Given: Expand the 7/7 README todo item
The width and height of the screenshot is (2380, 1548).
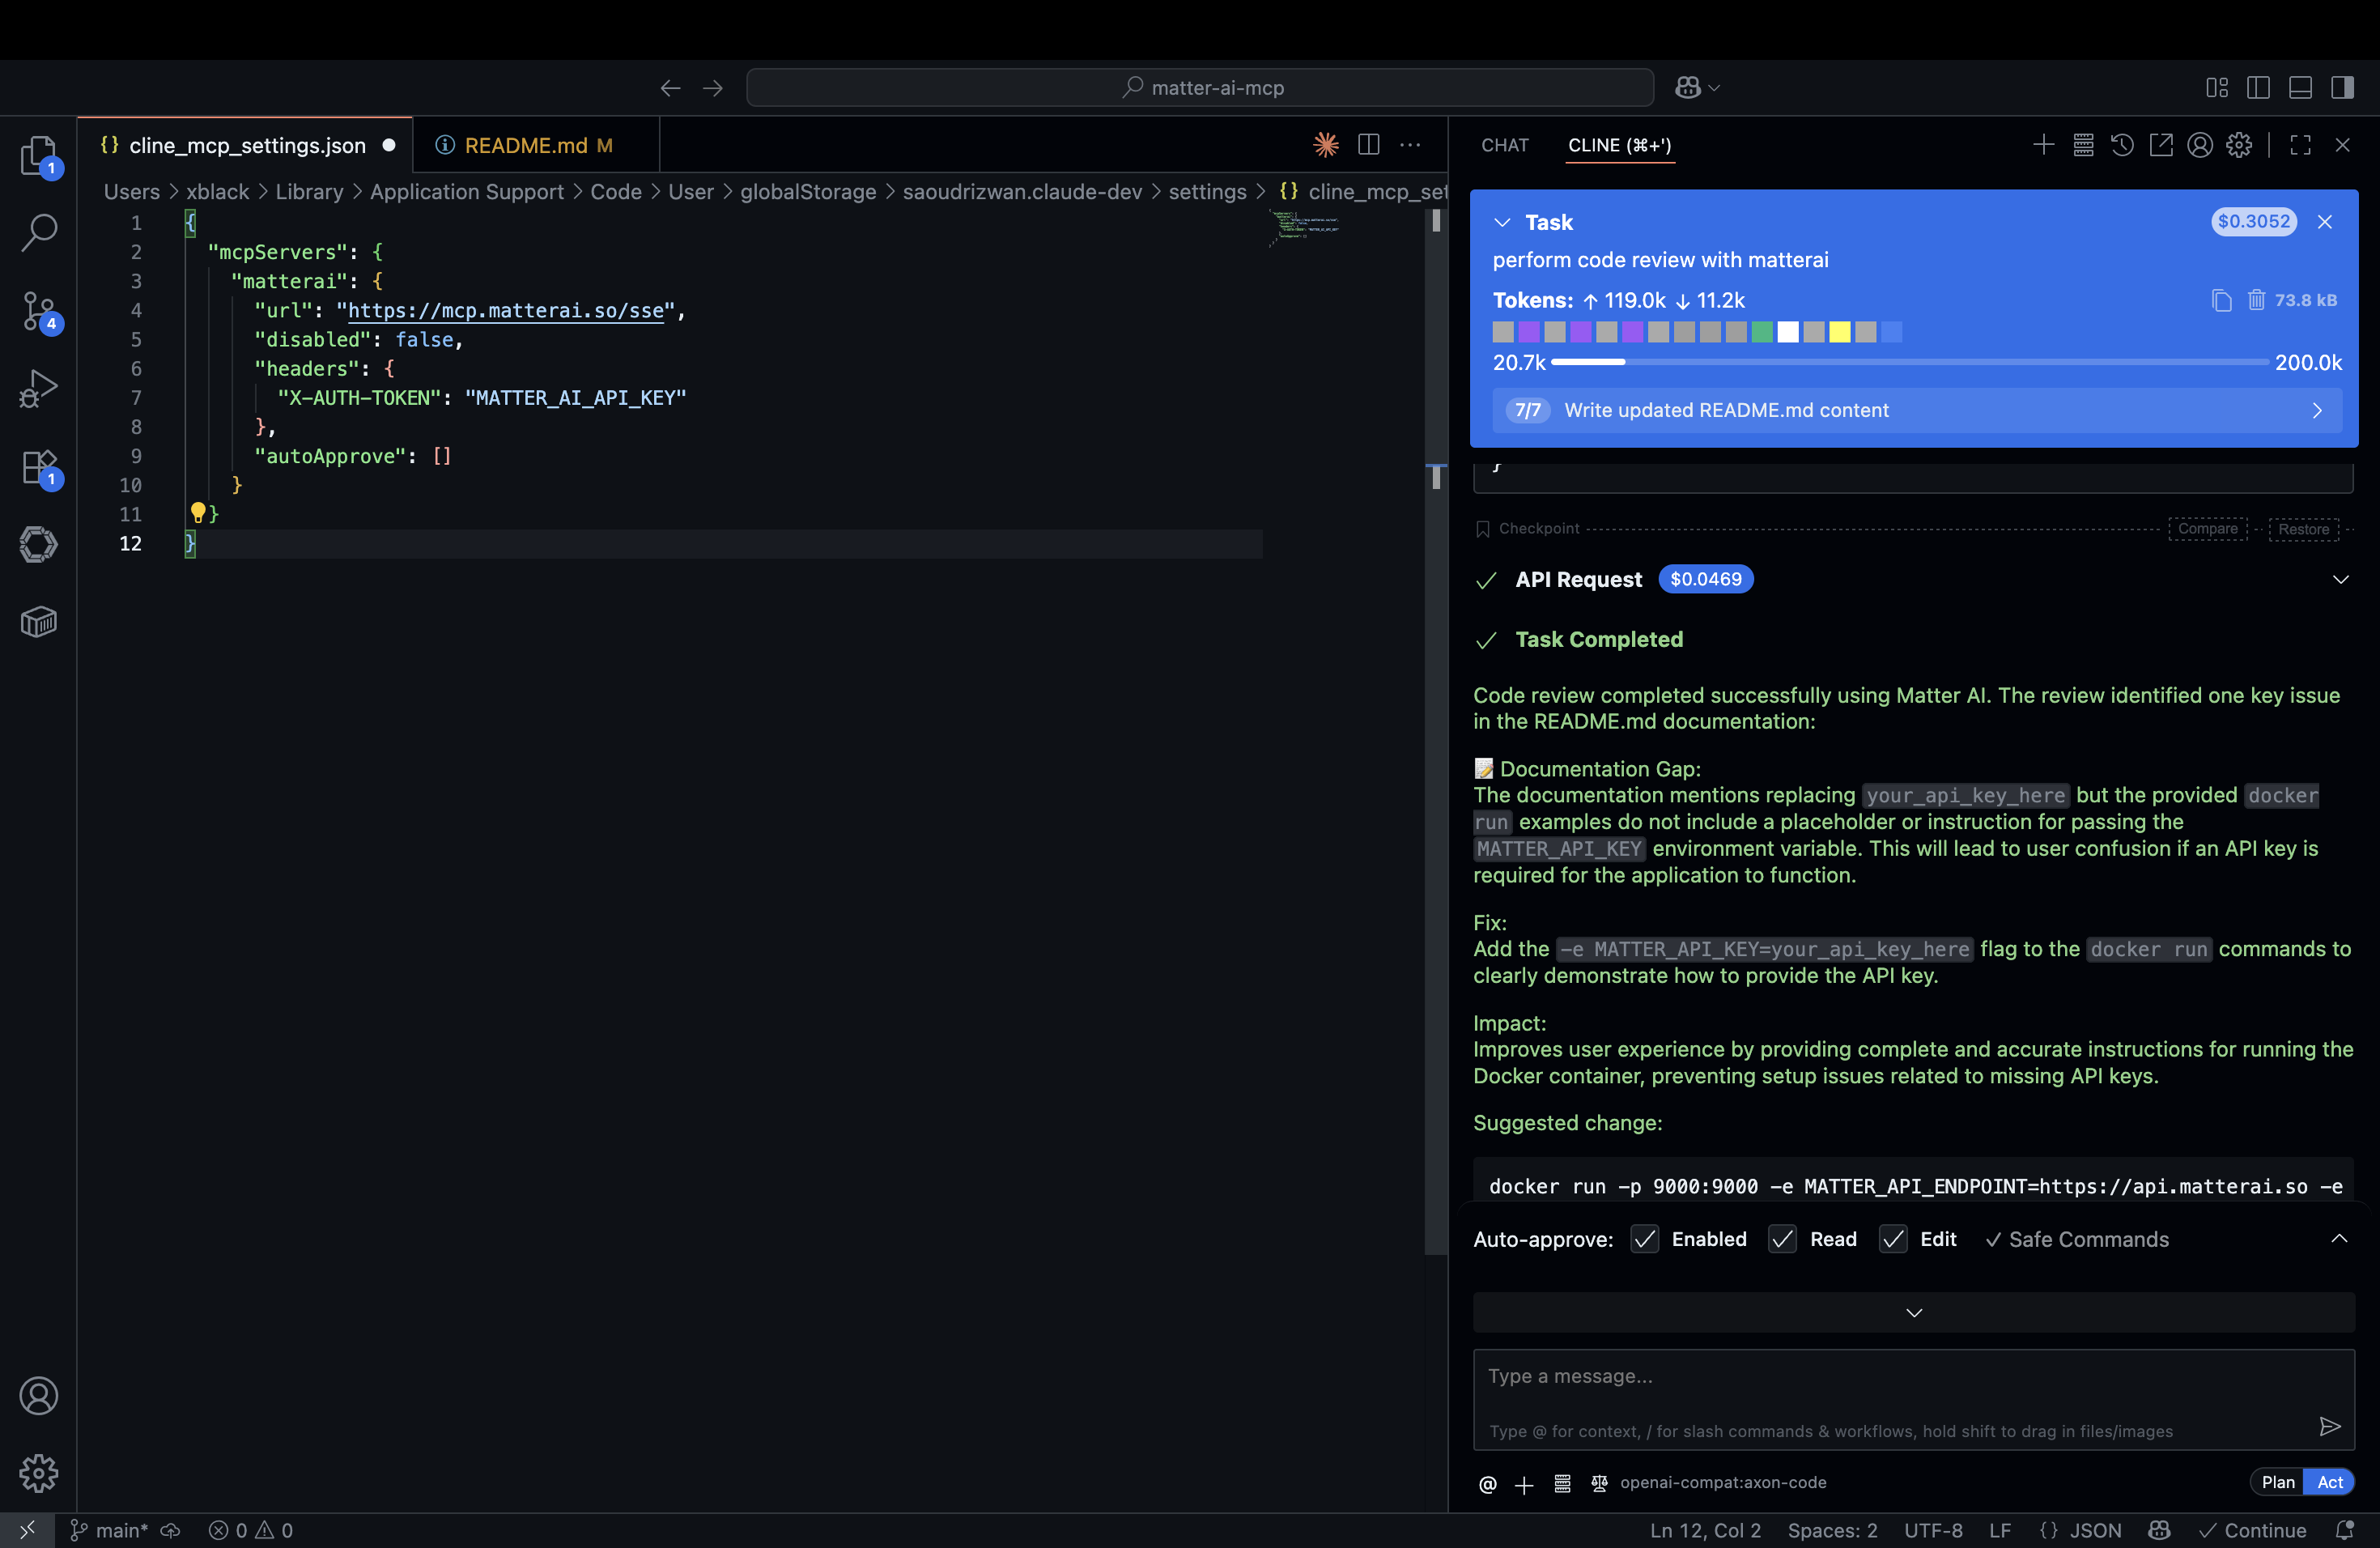Looking at the screenshot, I should coord(2317,410).
